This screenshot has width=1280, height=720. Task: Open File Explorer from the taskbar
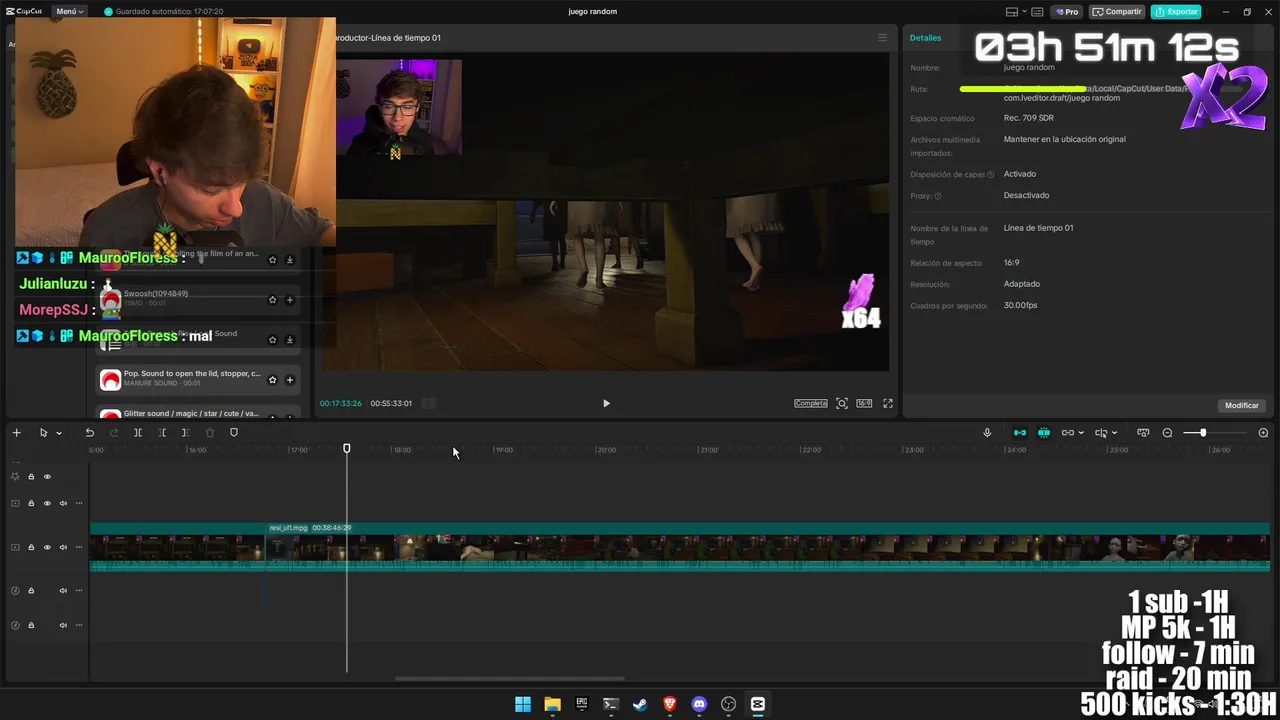click(x=552, y=704)
